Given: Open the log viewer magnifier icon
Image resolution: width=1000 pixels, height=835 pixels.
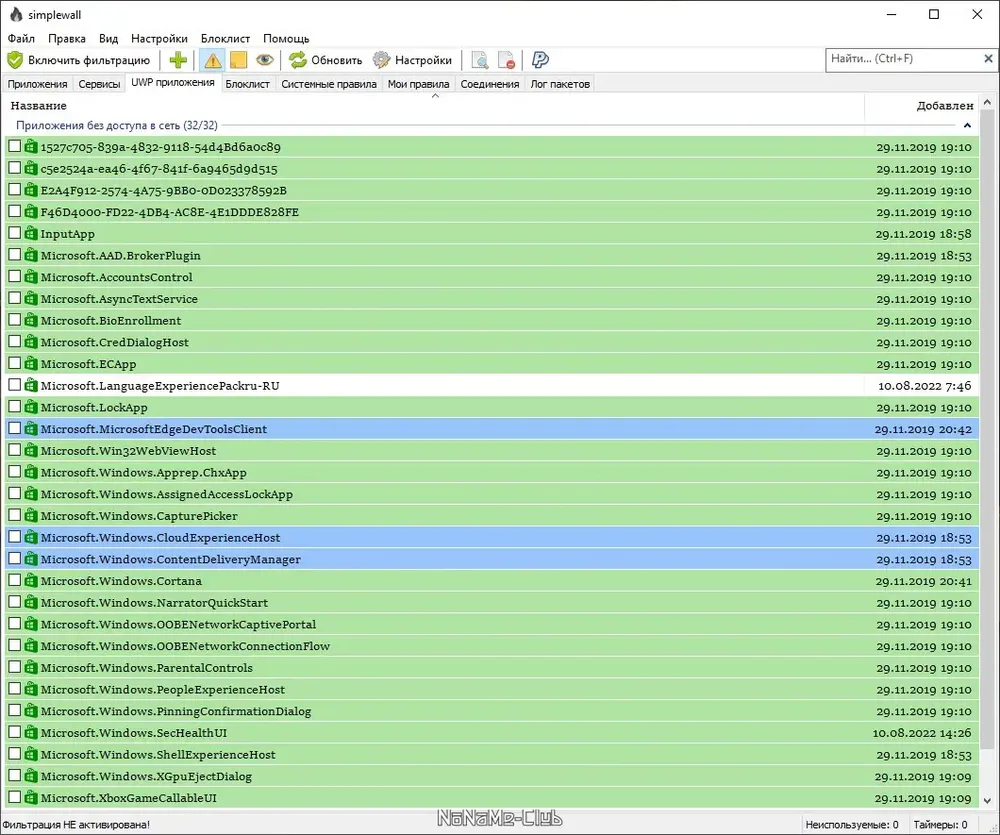Looking at the screenshot, I should (480, 60).
